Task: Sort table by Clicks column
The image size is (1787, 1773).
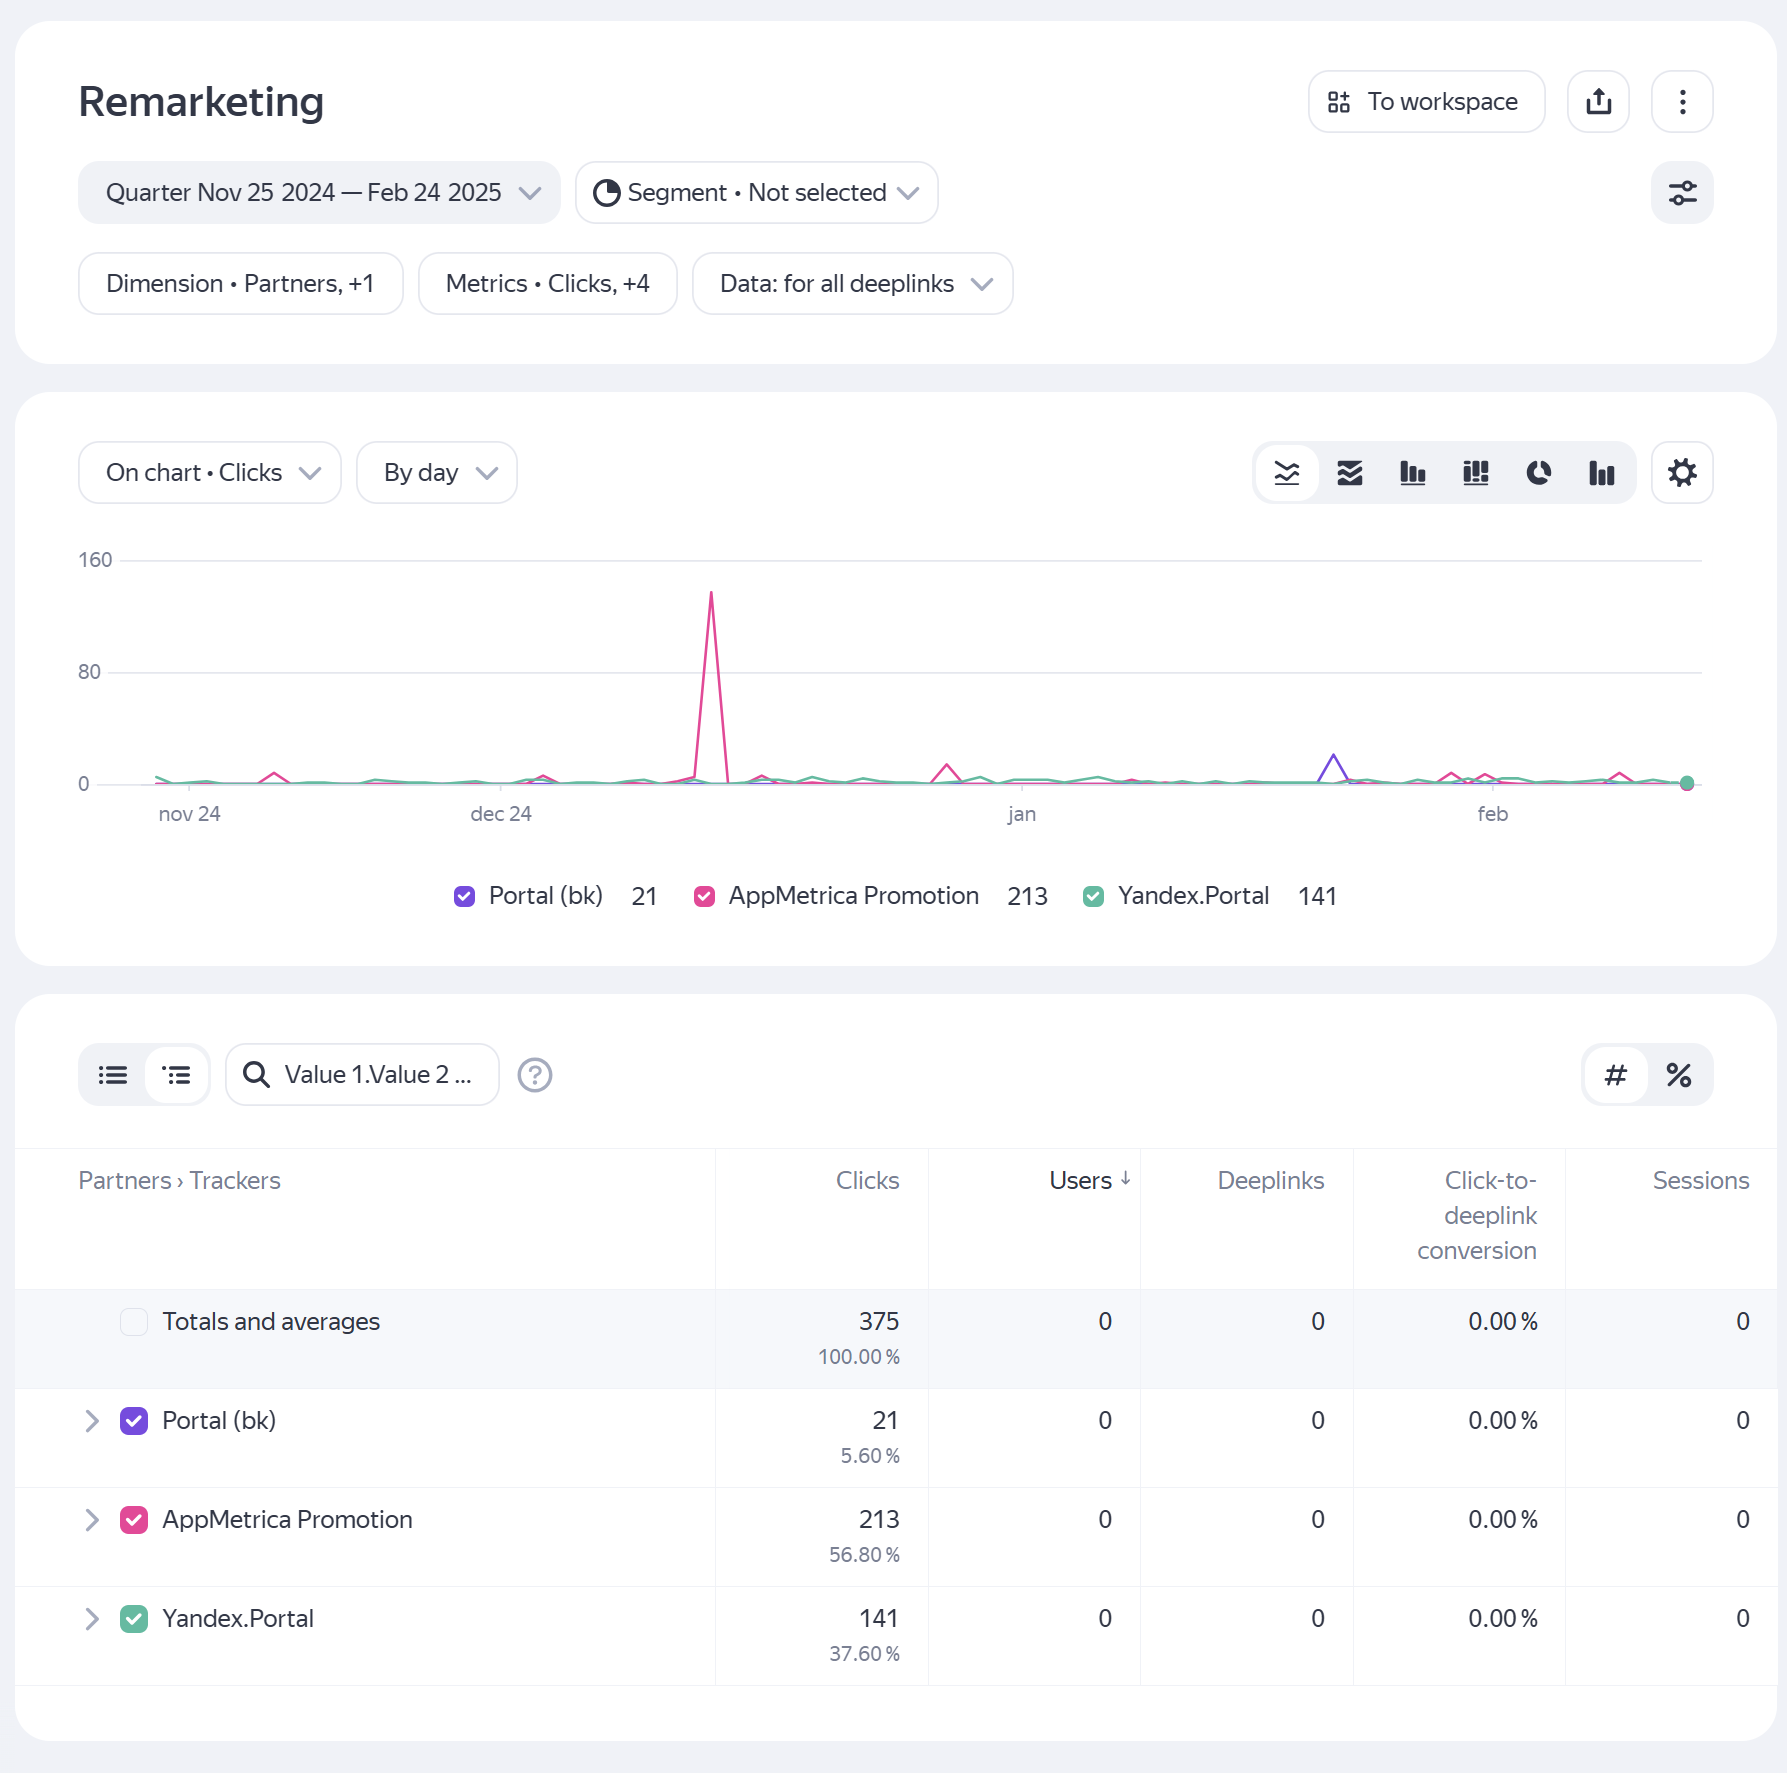Action: click(867, 1181)
